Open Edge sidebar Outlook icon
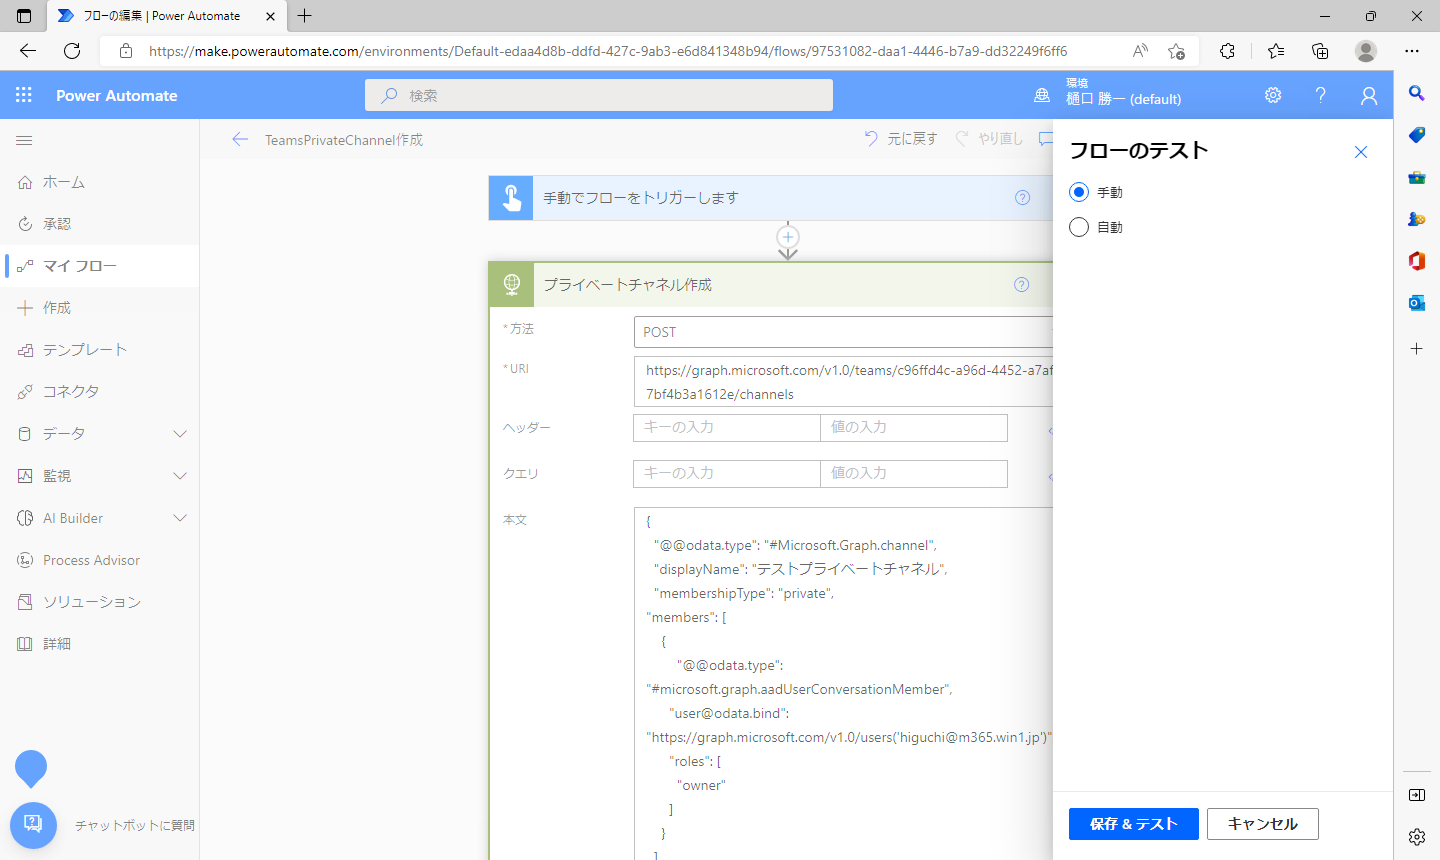The image size is (1440, 860). [1417, 303]
